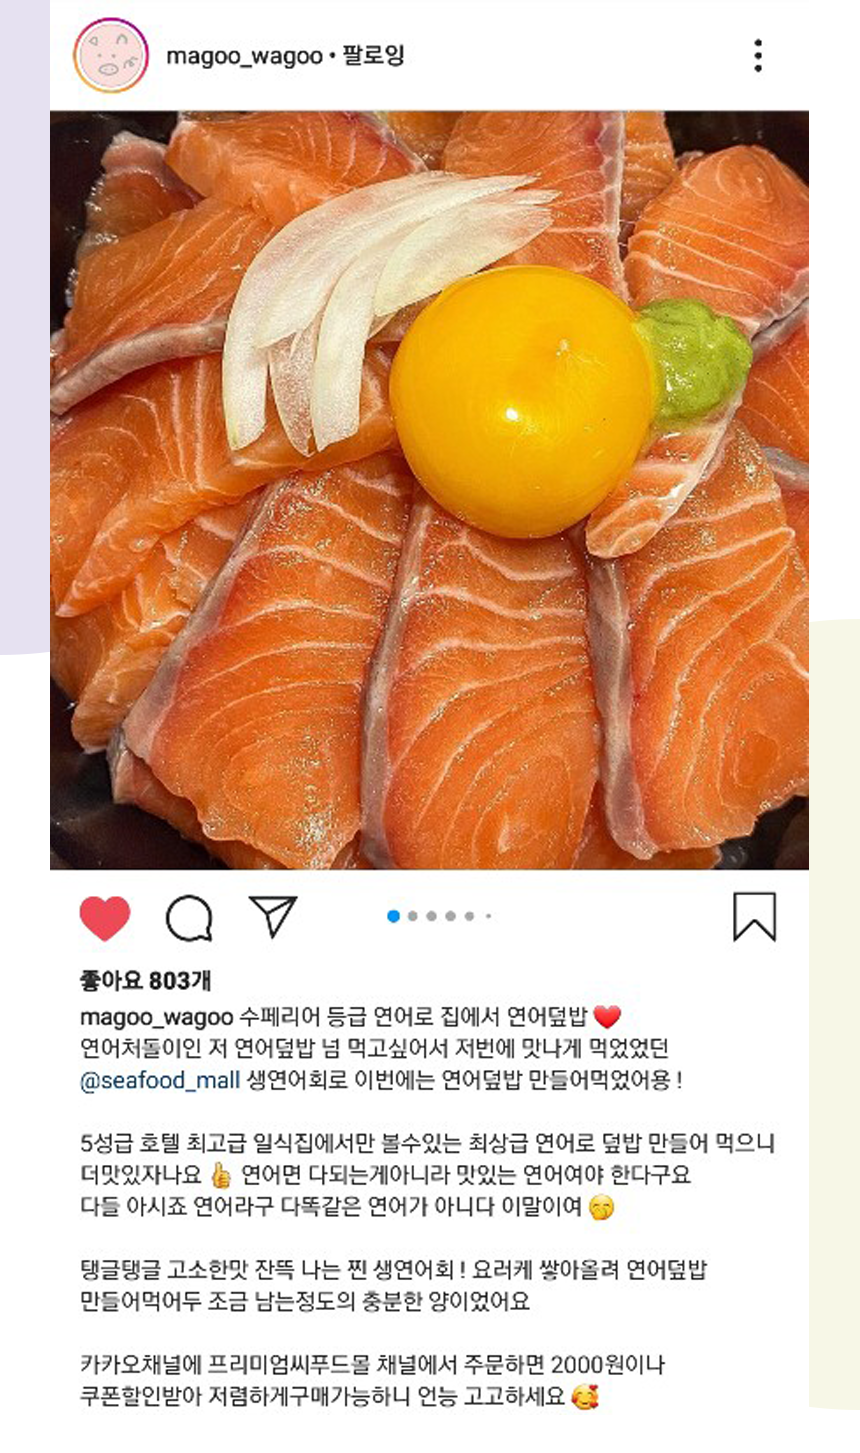Open the magoo_wagoo pig profile picture
The width and height of the screenshot is (860, 1453).
click(x=111, y=56)
